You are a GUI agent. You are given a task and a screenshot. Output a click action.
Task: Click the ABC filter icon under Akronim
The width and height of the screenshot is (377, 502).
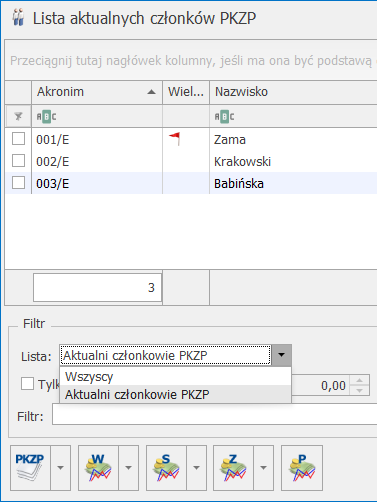tap(46, 117)
